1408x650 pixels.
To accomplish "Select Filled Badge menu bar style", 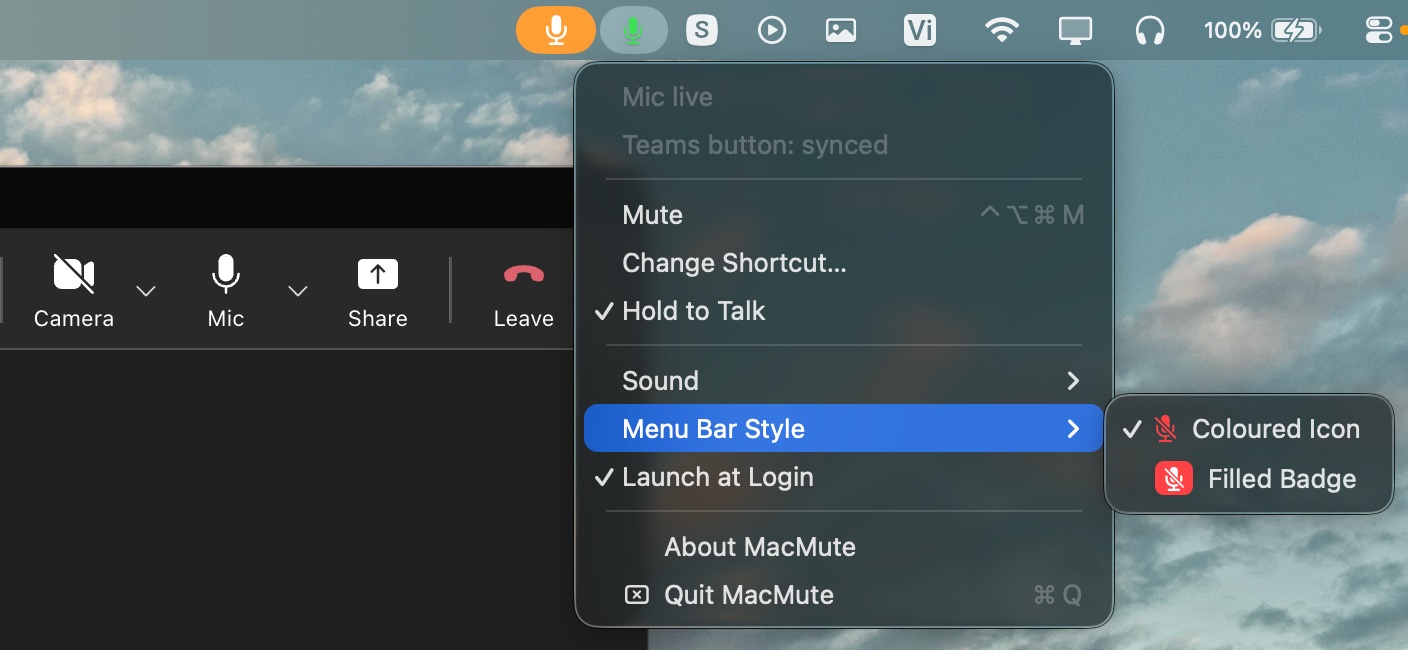I will [1249, 479].
